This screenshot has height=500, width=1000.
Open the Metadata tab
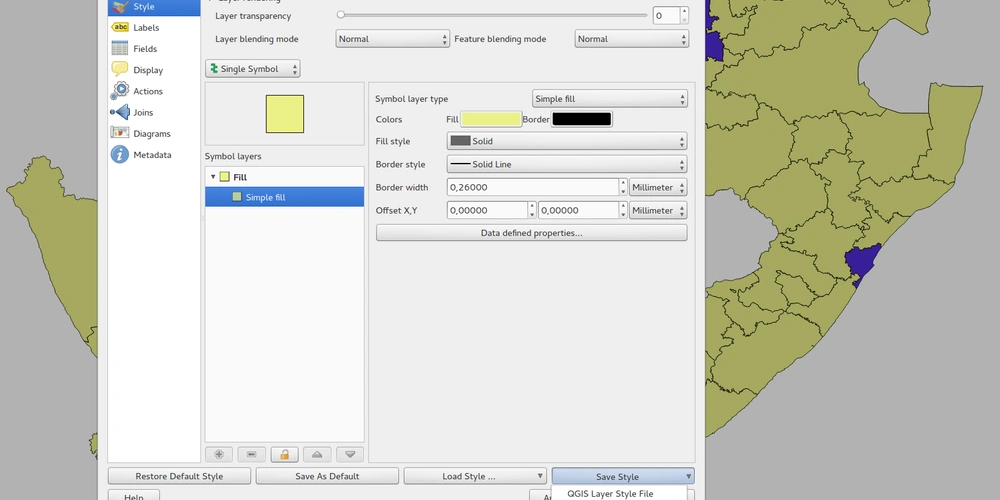[x=154, y=154]
